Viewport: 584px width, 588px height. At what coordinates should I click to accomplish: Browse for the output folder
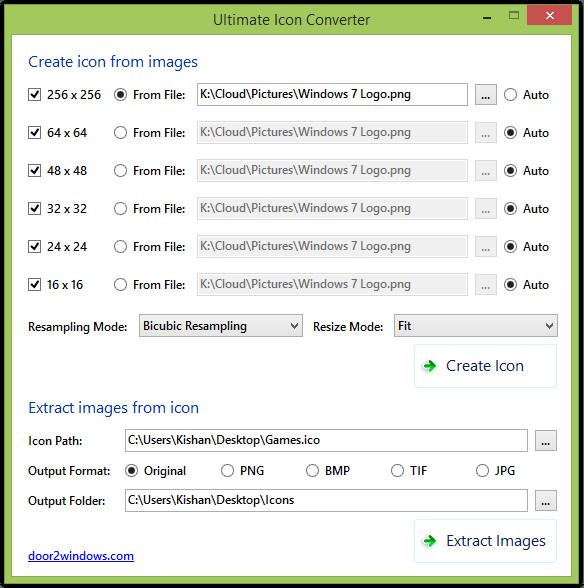(x=546, y=500)
